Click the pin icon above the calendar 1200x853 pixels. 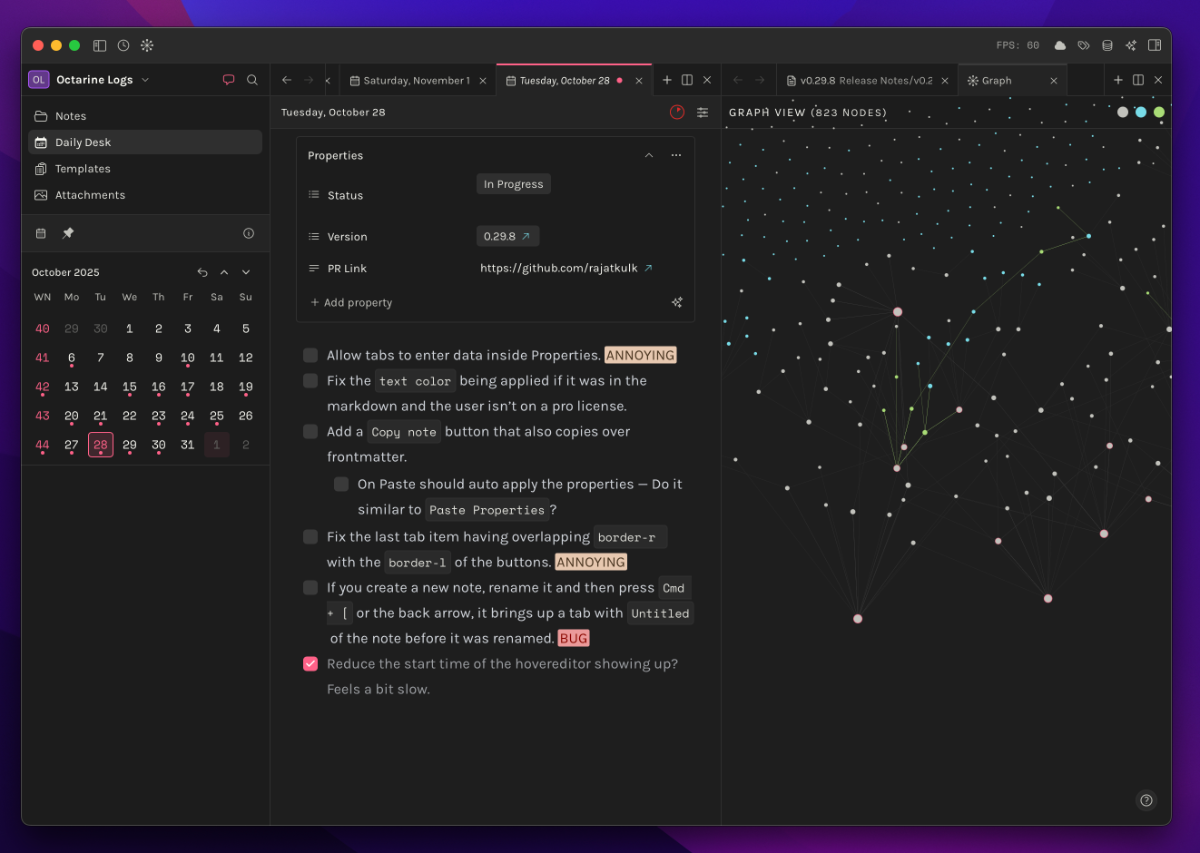[68, 233]
